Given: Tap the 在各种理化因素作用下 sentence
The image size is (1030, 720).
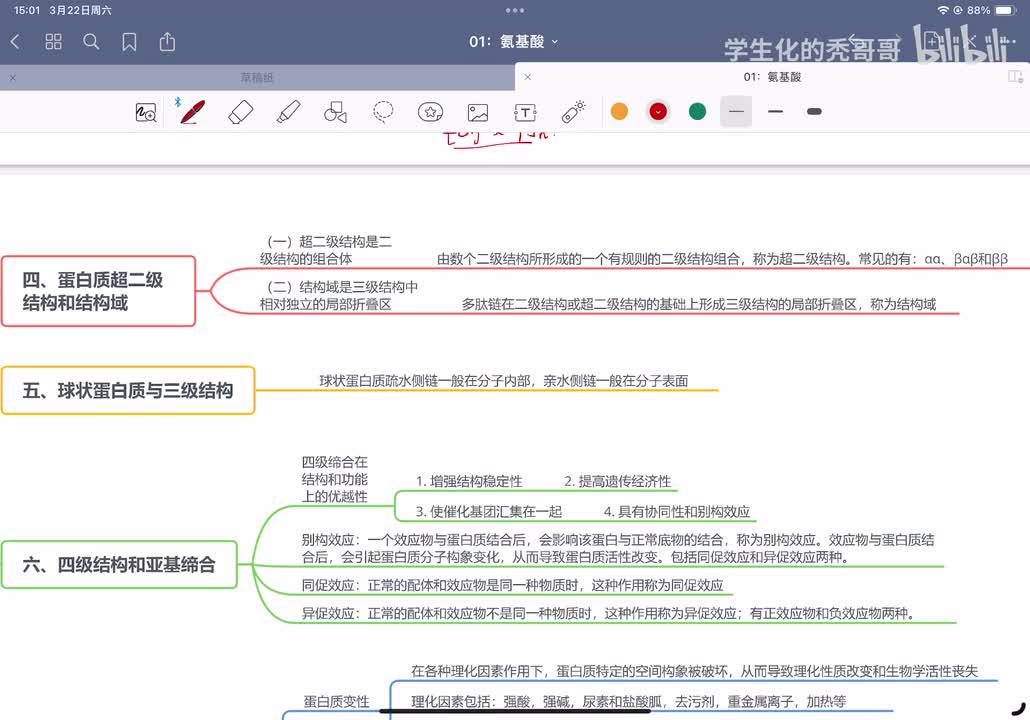Looking at the screenshot, I should point(694,671).
